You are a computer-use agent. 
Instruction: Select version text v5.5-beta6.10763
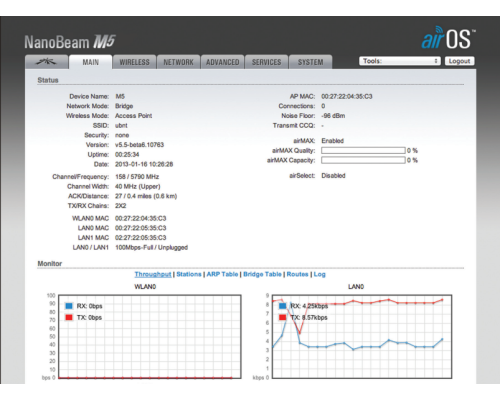coord(139,145)
